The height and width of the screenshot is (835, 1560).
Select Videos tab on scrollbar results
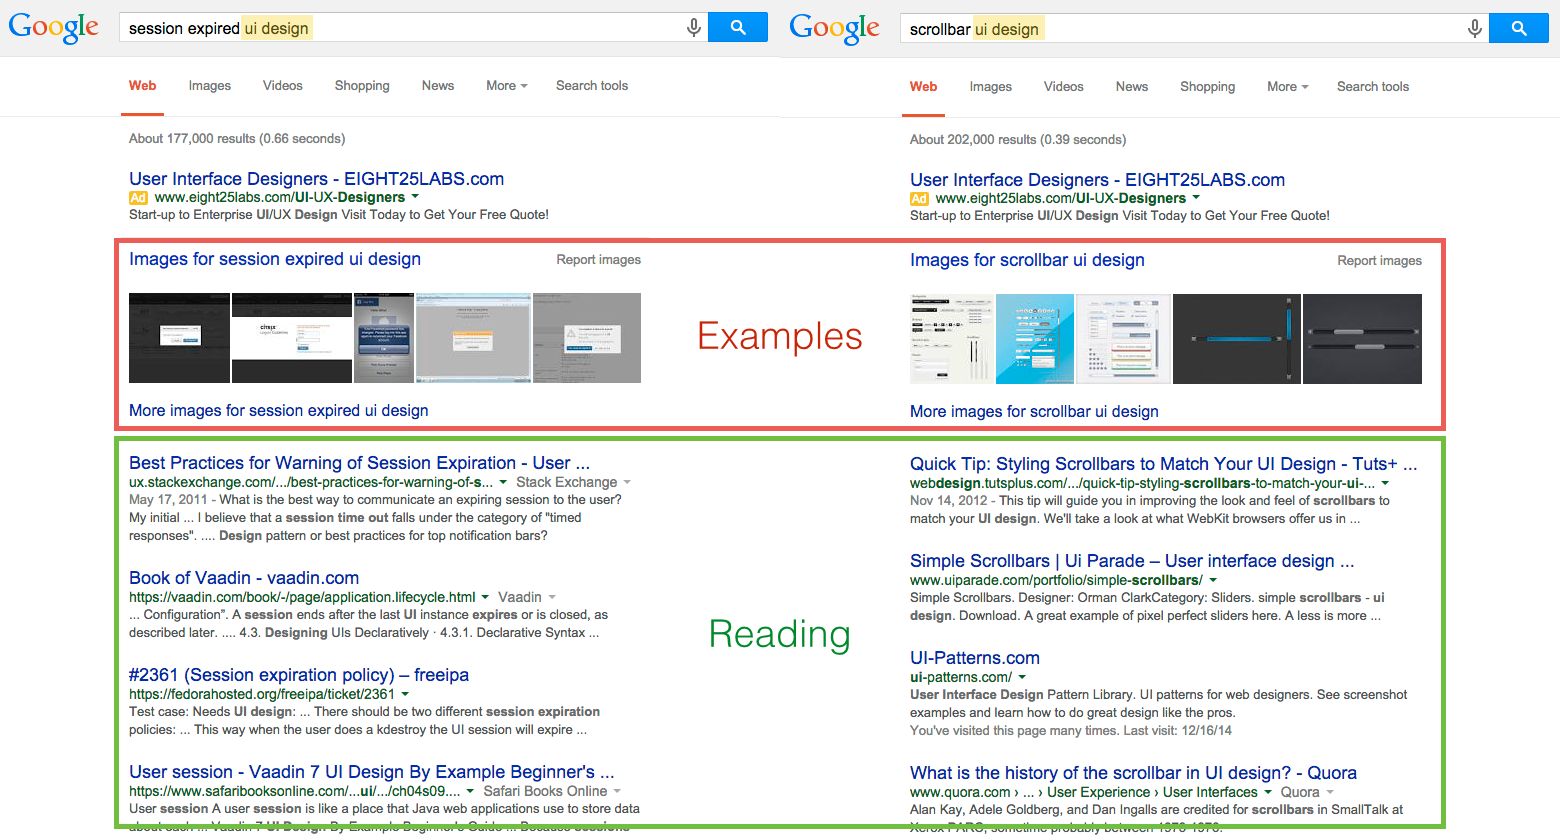1064,87
